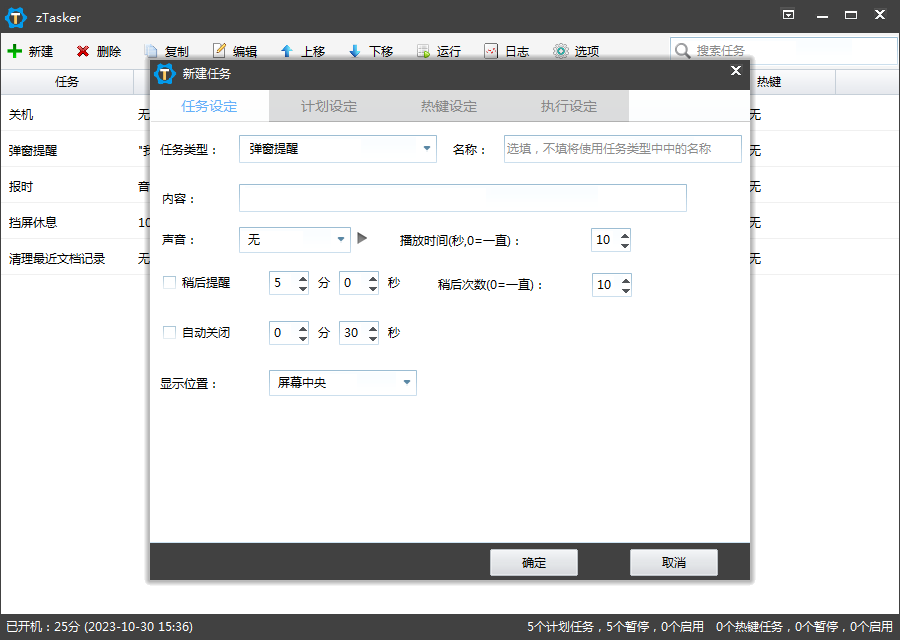Click the 内容 text input field
The width and height of the screenshot is (900, 640).
click(x=462, y=198)
